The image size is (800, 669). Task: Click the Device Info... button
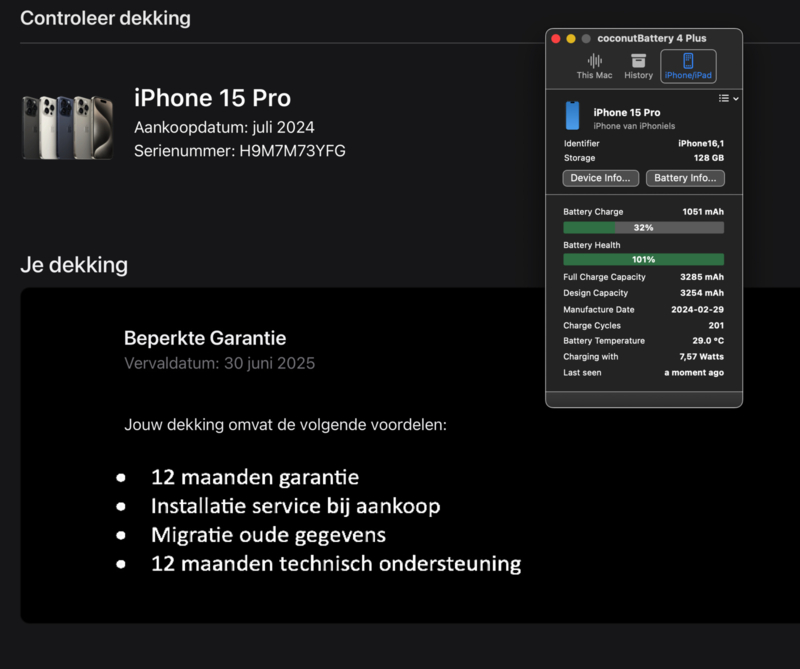[601, 178]
